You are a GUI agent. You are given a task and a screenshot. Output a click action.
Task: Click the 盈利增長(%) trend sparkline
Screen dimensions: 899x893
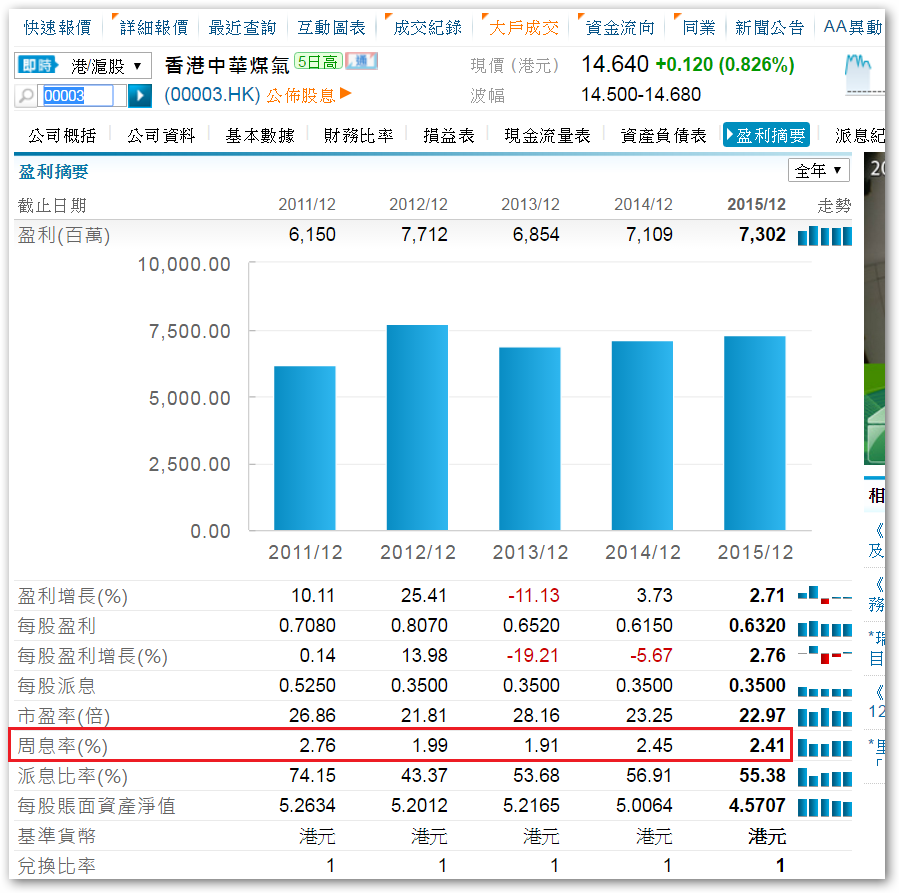coord(824,596)
